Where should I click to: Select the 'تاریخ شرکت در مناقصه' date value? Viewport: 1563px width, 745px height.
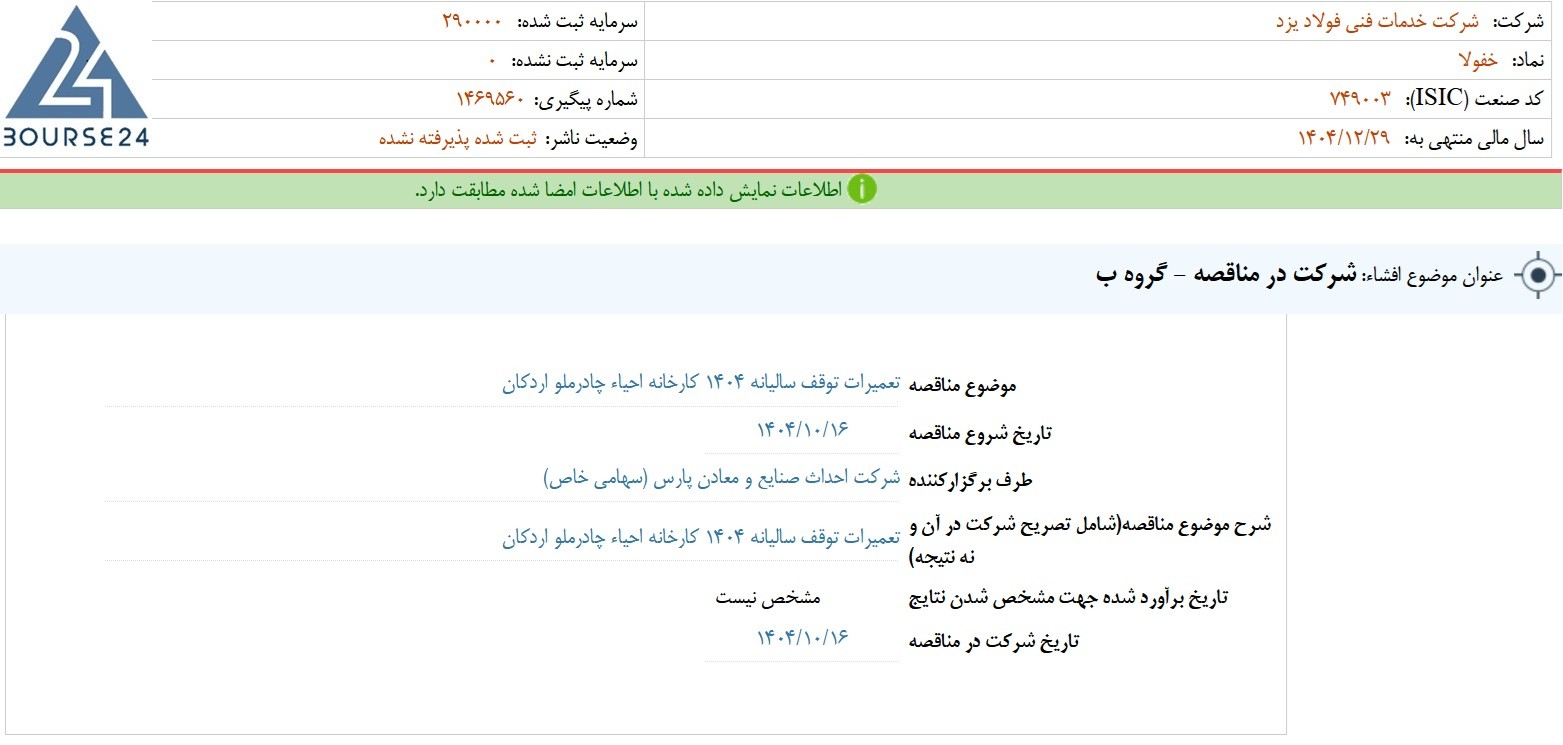tap(802, 637)
